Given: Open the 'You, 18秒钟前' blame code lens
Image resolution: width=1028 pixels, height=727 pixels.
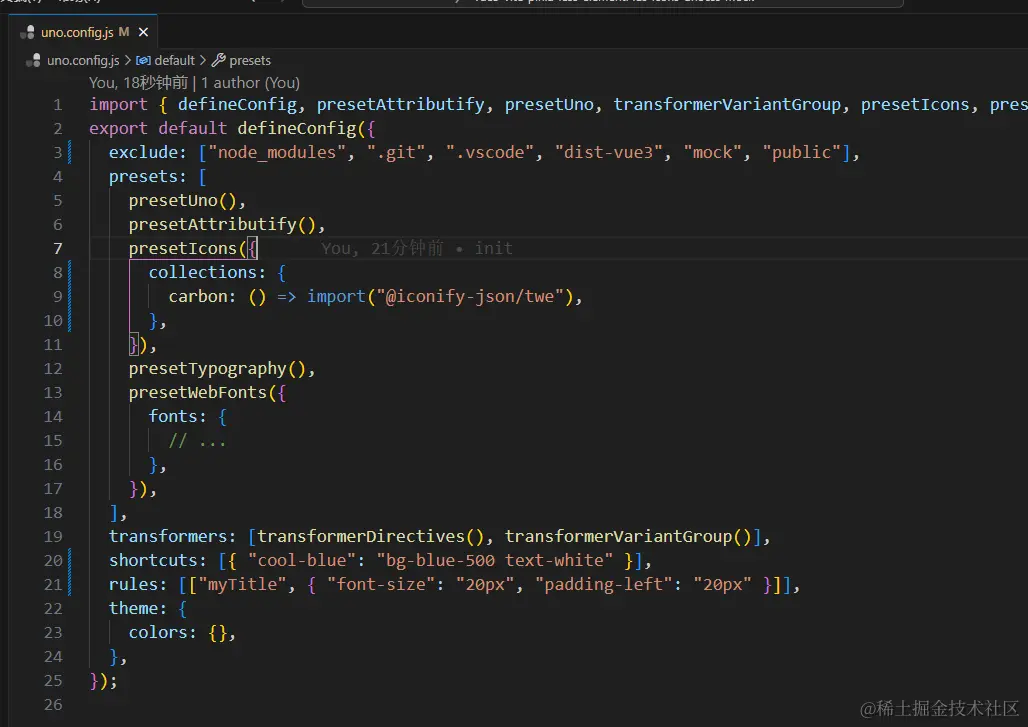Looking at the screenshot, I should (138, 83).
